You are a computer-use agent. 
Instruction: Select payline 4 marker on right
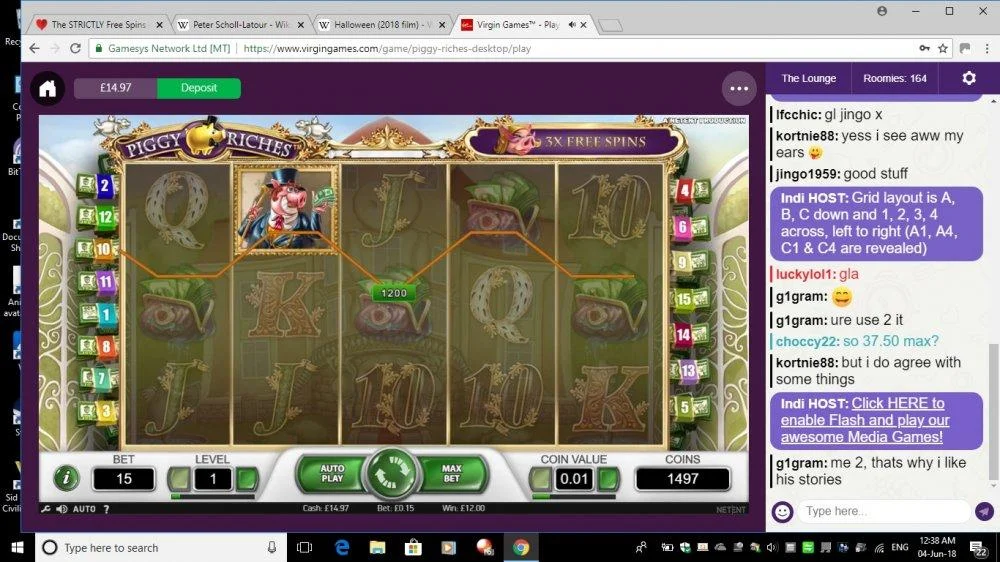(691, 189)
